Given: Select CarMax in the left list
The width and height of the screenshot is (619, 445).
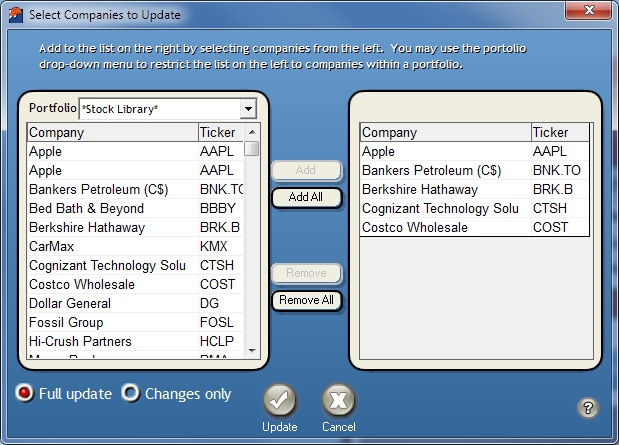Looking at the screenshot, I should [135, 246].
